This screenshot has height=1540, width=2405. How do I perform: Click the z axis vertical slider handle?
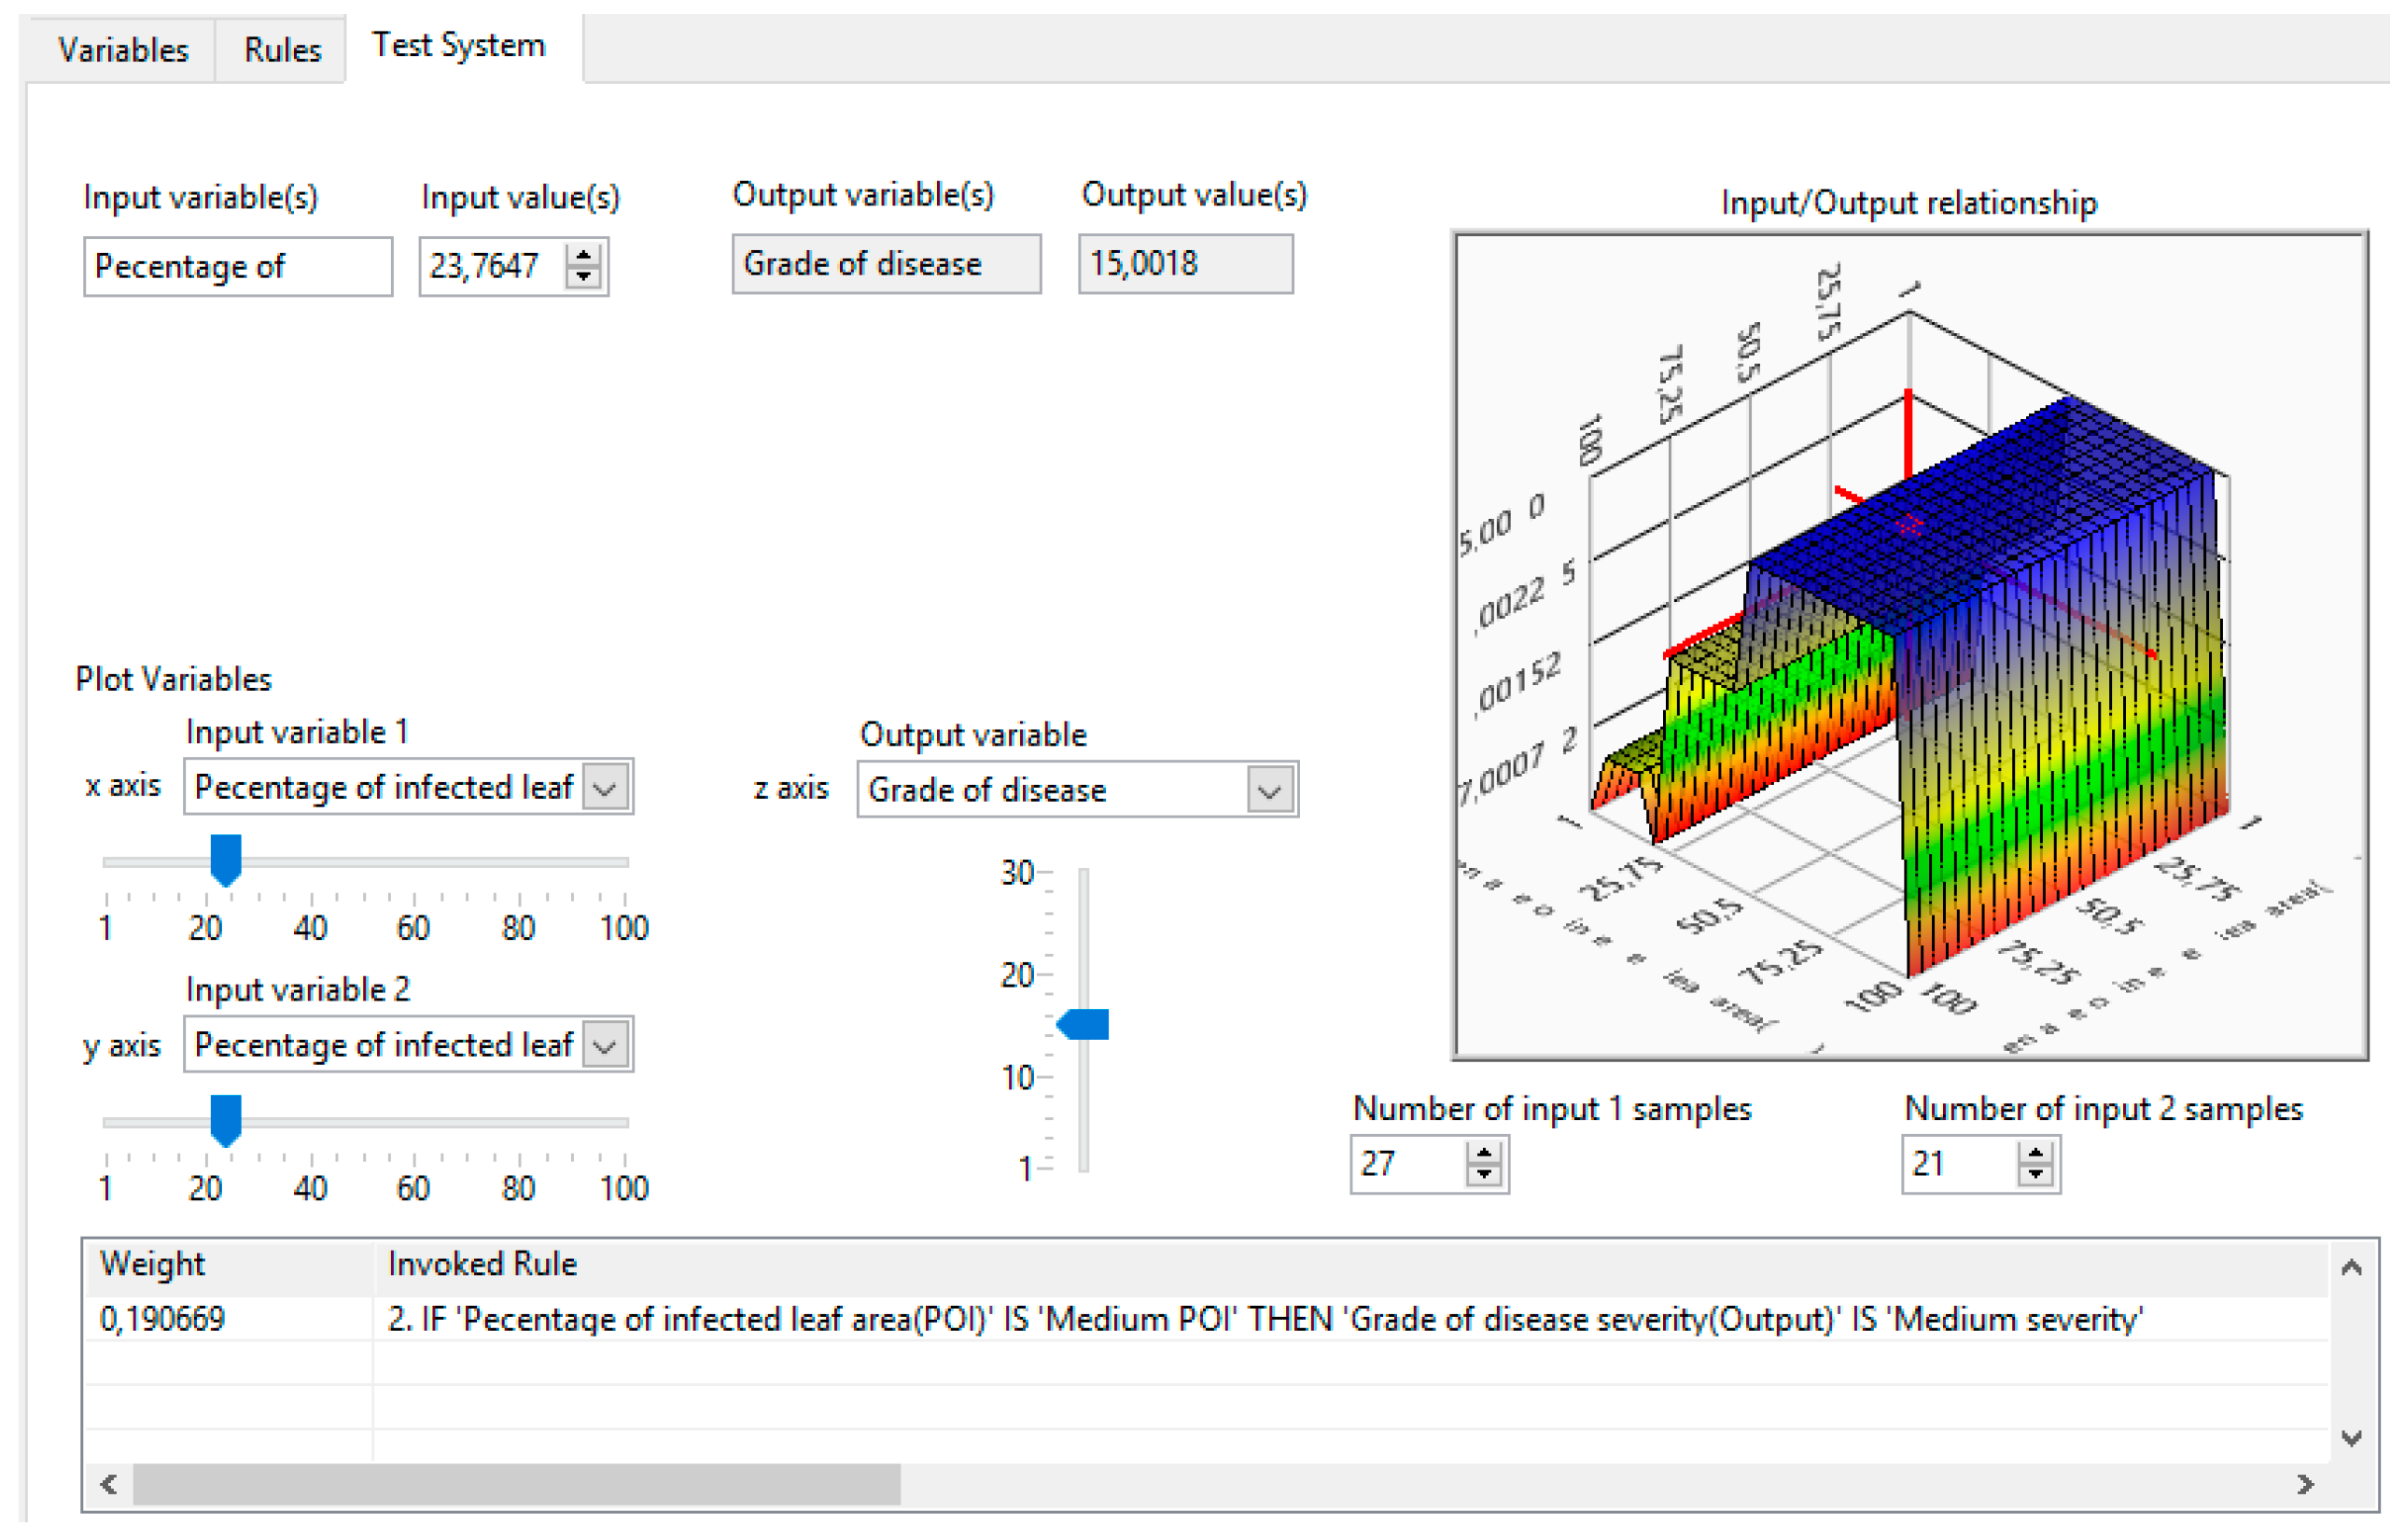tap(1084, 1024)
